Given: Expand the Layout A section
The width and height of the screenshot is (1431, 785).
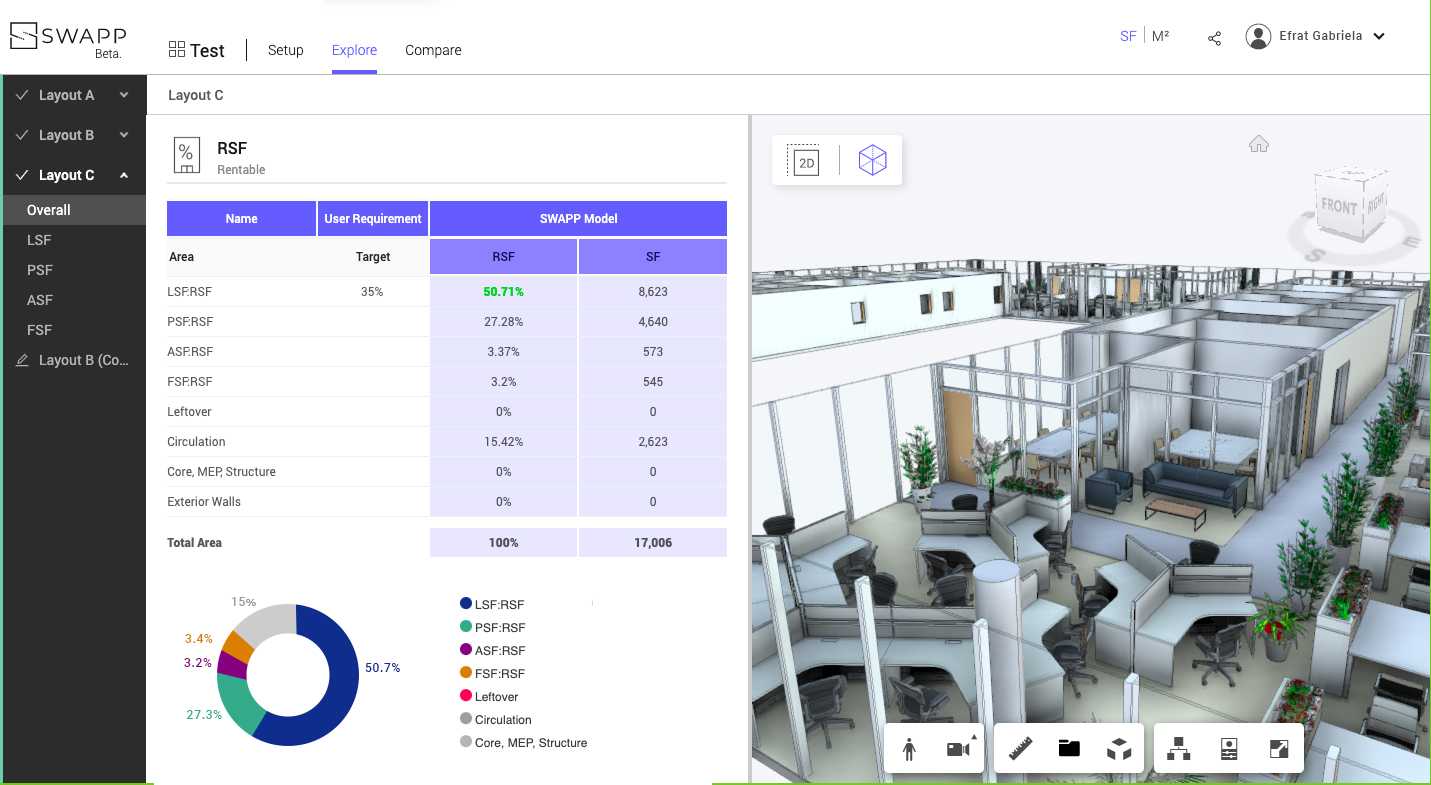Looking at the screenshot, I should click(124, 95).
